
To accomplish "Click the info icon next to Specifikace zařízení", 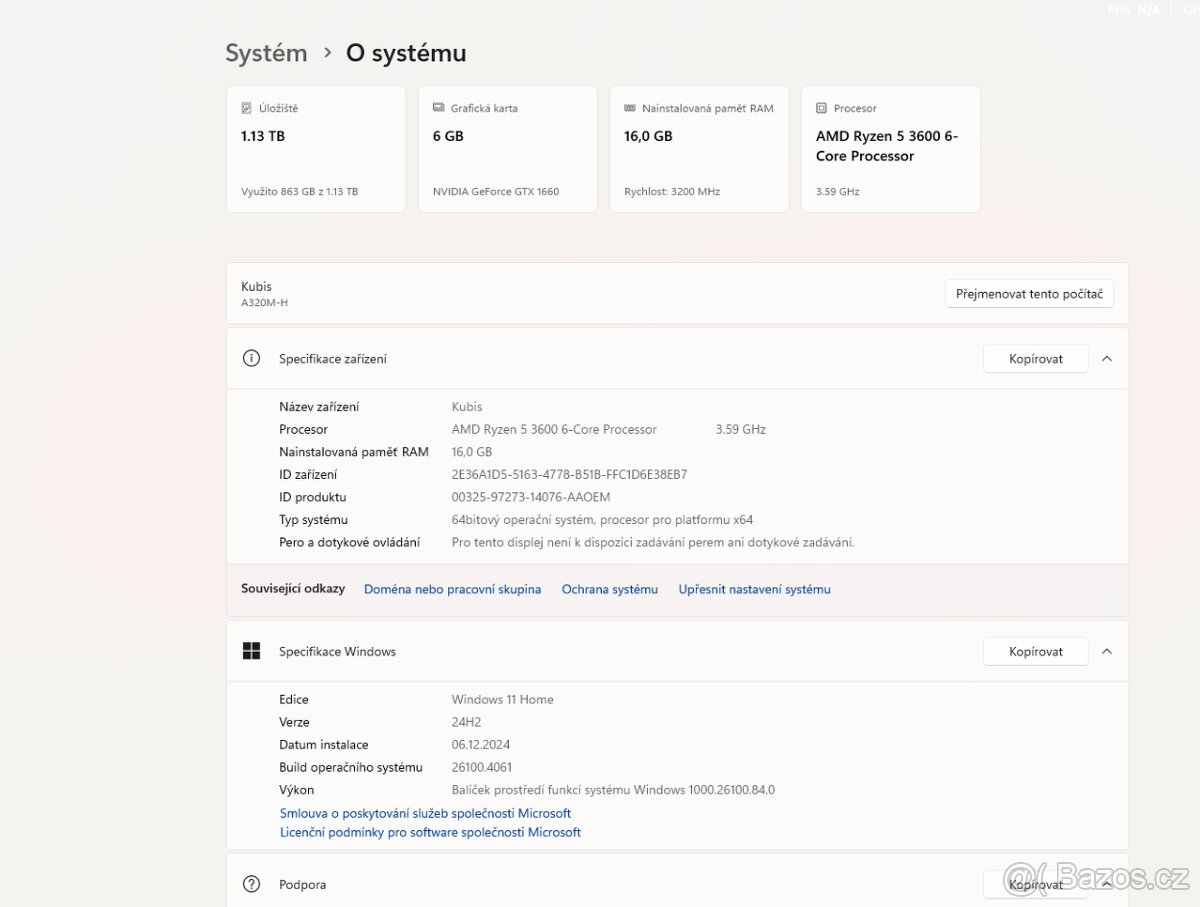I will coord(251,358).
